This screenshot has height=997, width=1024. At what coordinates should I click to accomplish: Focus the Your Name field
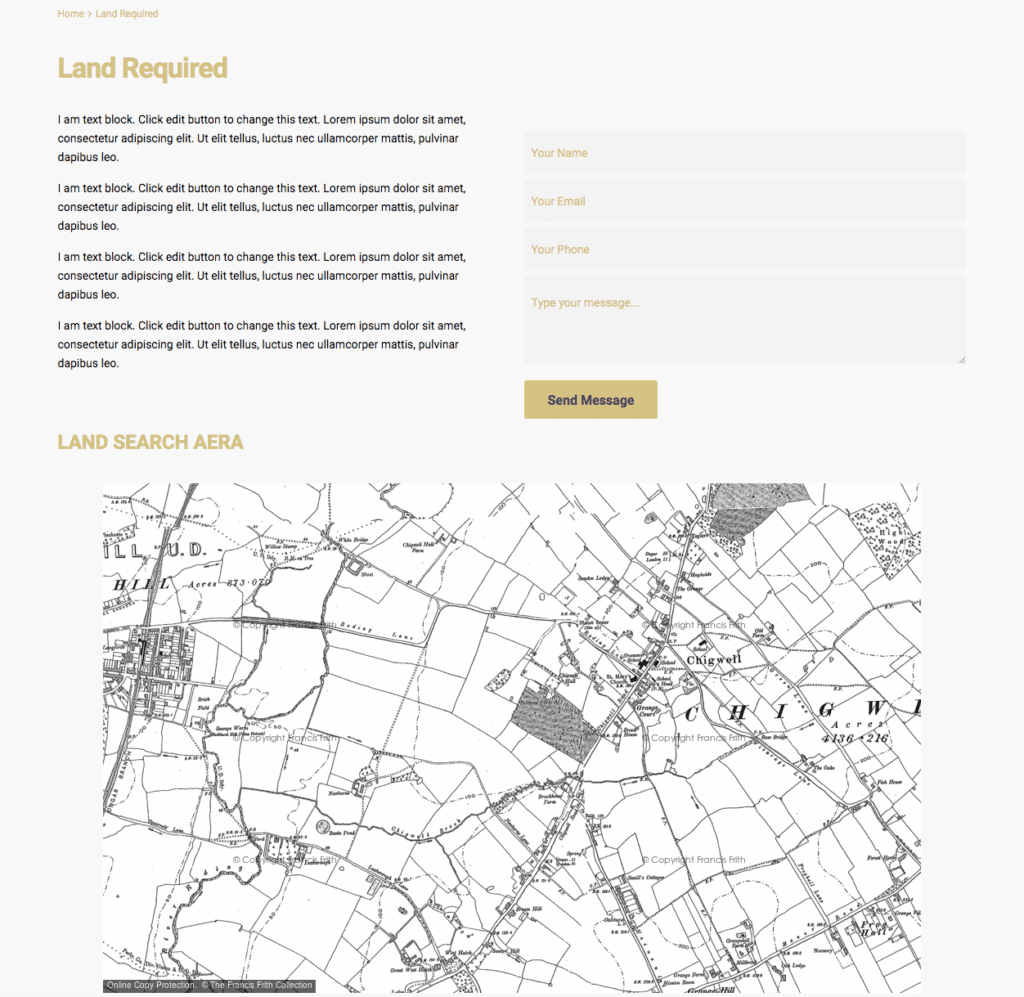744,153
